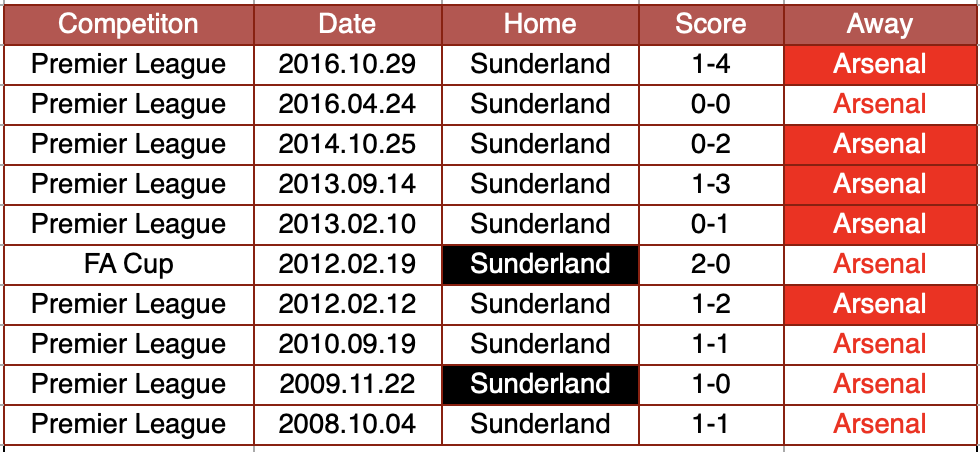Select red Arsenal cell in 2014.10.25 row
The image size is (980, 452).
[x=880, y=144]
